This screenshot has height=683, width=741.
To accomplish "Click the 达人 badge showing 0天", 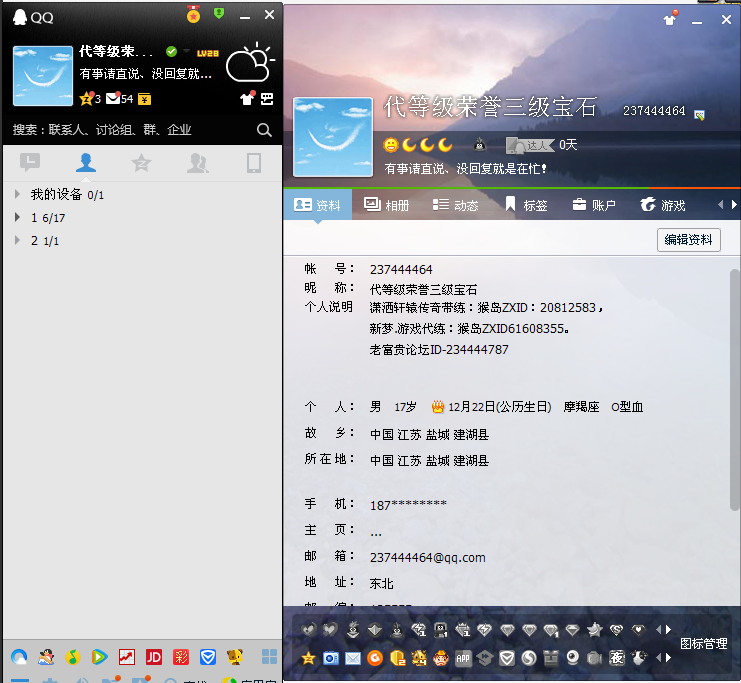I will [x=530, y=145].
